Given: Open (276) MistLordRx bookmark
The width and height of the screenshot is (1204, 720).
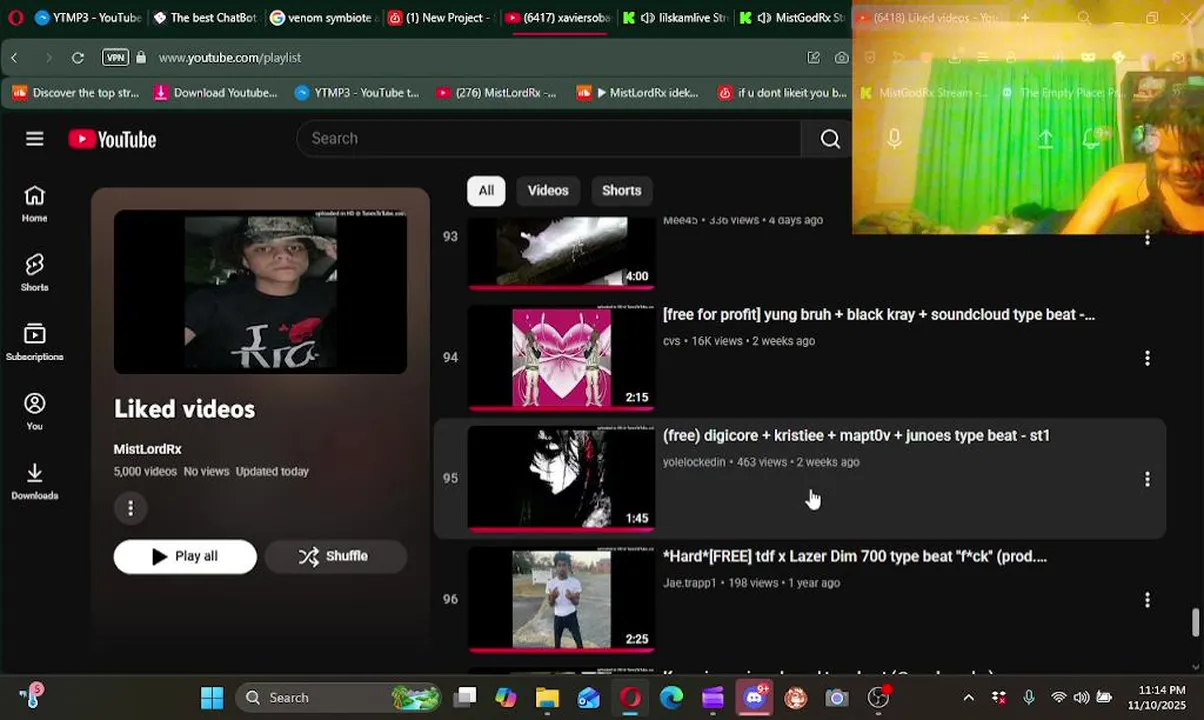Looking at the screenshot, I should 496,93.
